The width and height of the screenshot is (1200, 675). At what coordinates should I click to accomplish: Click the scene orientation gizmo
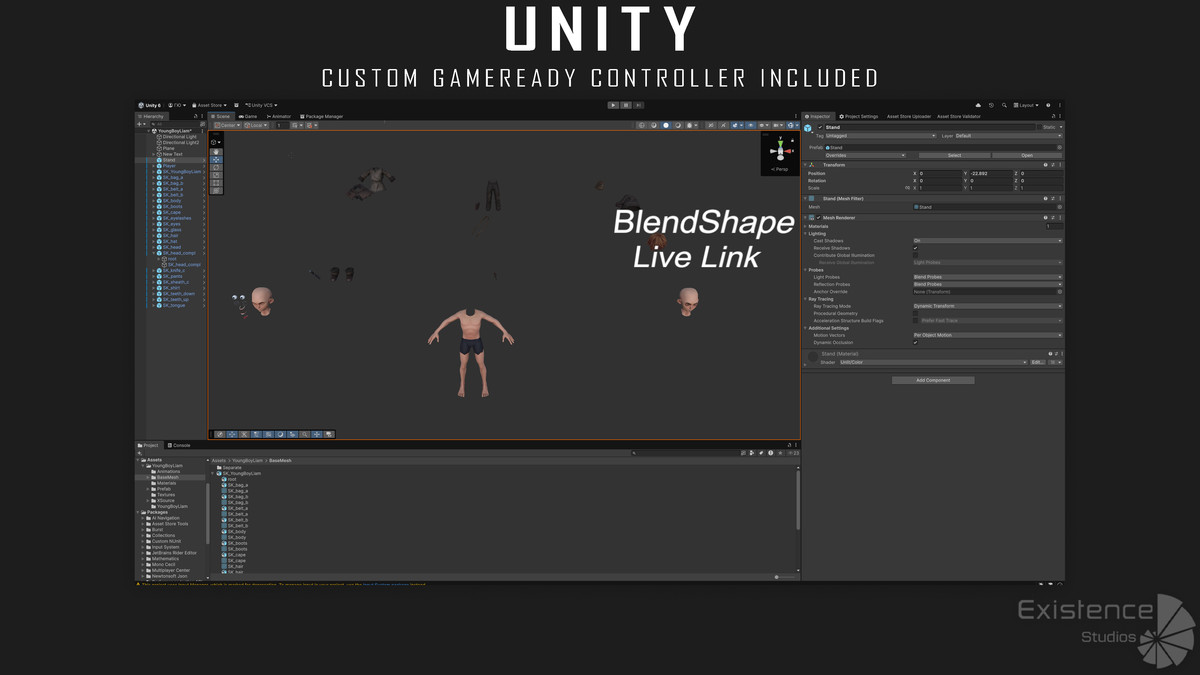tap(780, 151)
